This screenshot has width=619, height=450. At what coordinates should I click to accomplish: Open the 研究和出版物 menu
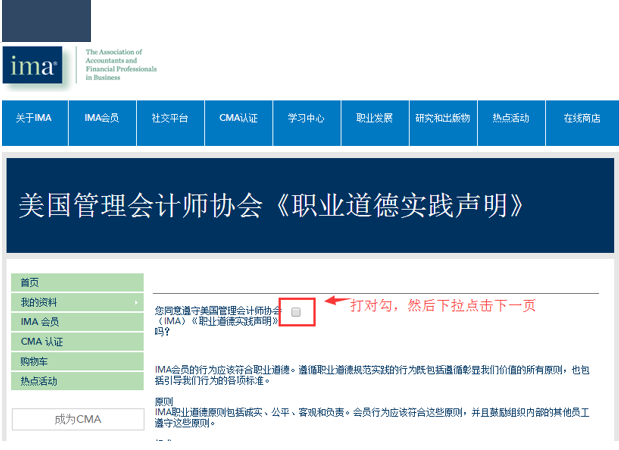click(x=443, y=123)
